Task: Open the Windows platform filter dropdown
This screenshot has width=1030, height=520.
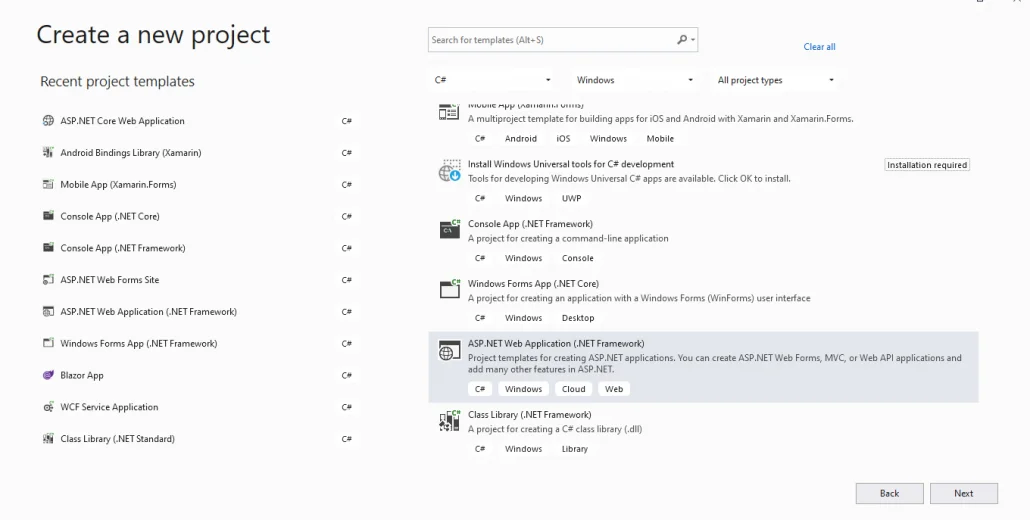Action: [x=635, y=80]
